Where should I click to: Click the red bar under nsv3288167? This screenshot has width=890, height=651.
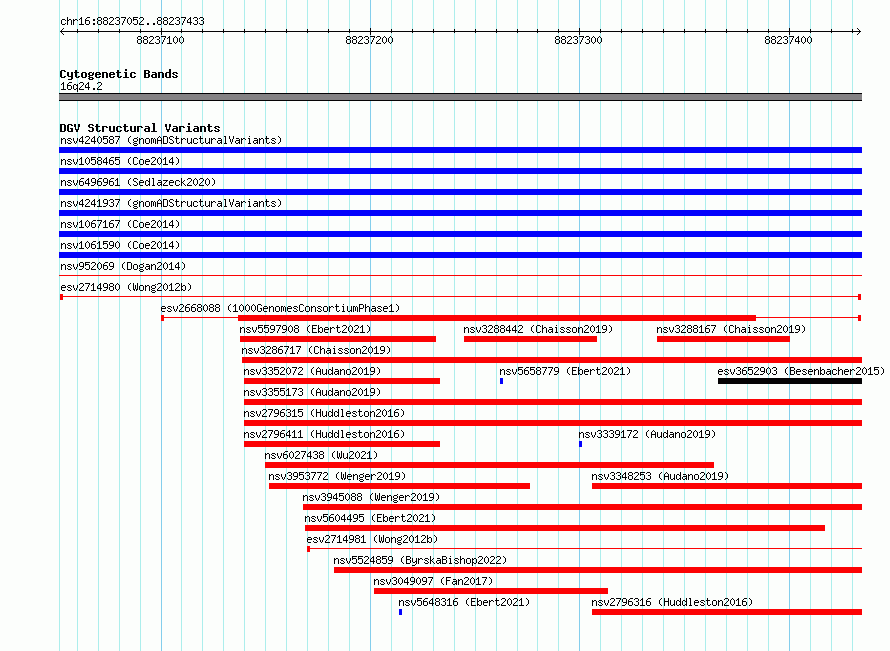[x=723, y=339]
